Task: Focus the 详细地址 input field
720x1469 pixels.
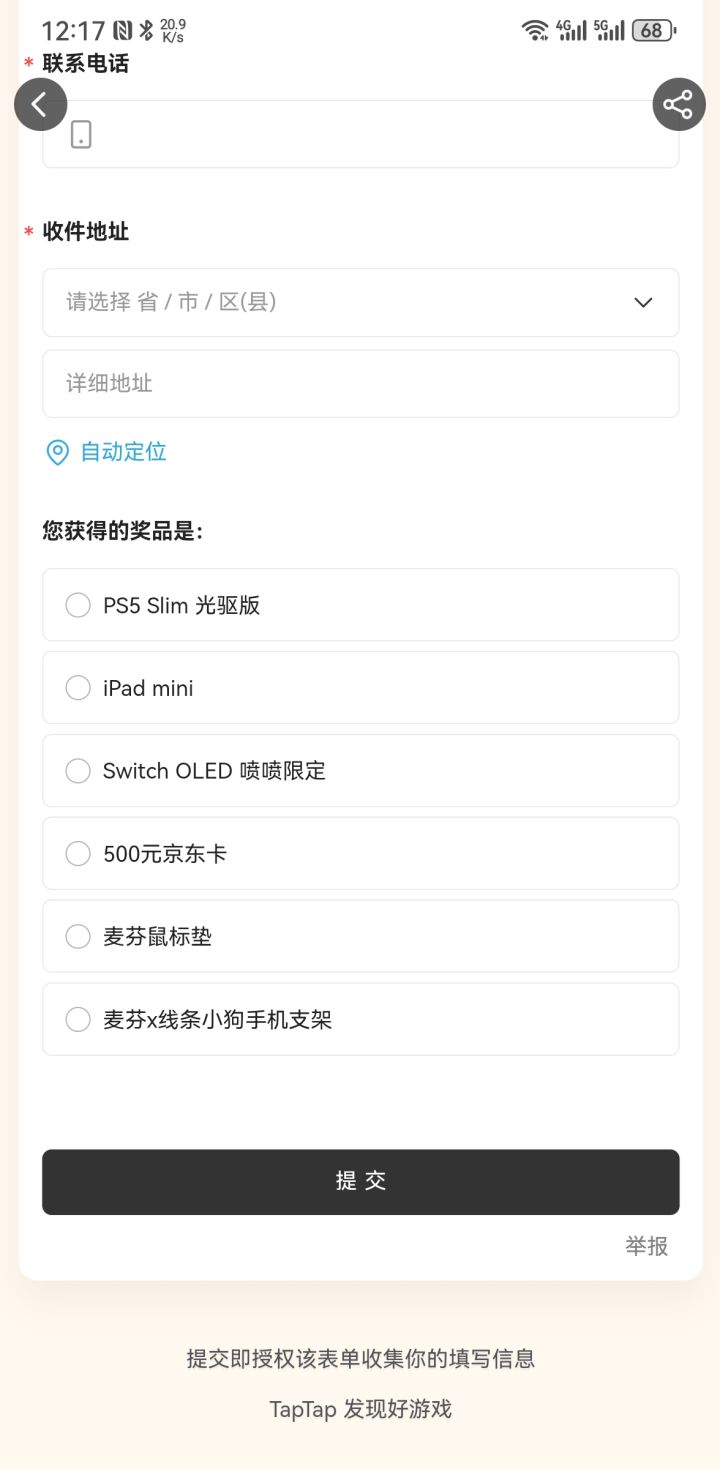Action: pyautogui.click(x=360, y=383)
